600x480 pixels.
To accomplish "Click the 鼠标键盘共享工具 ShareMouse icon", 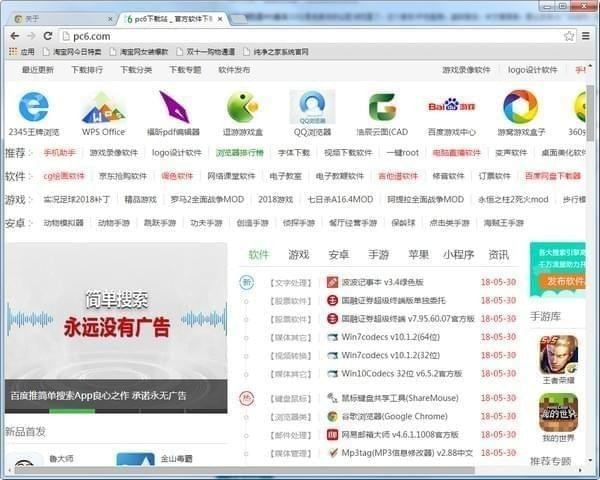I will pos(332,398).
